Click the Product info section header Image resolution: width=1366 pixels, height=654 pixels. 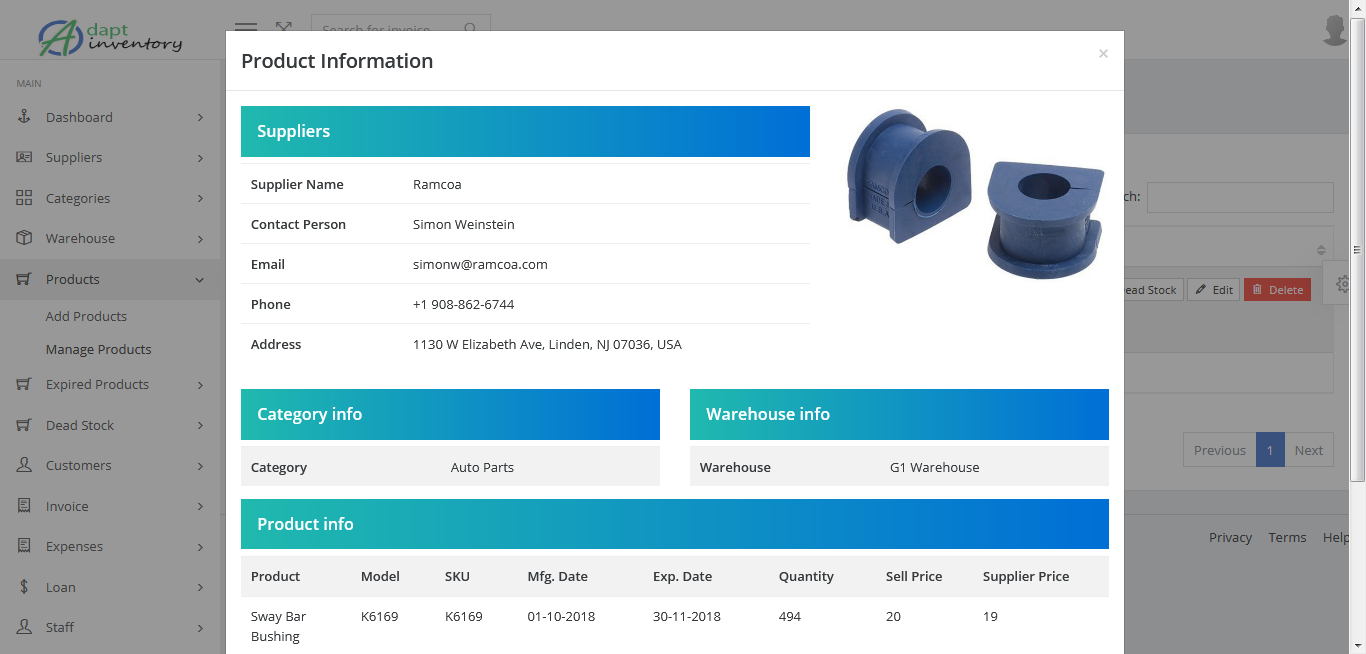point(675,524)
